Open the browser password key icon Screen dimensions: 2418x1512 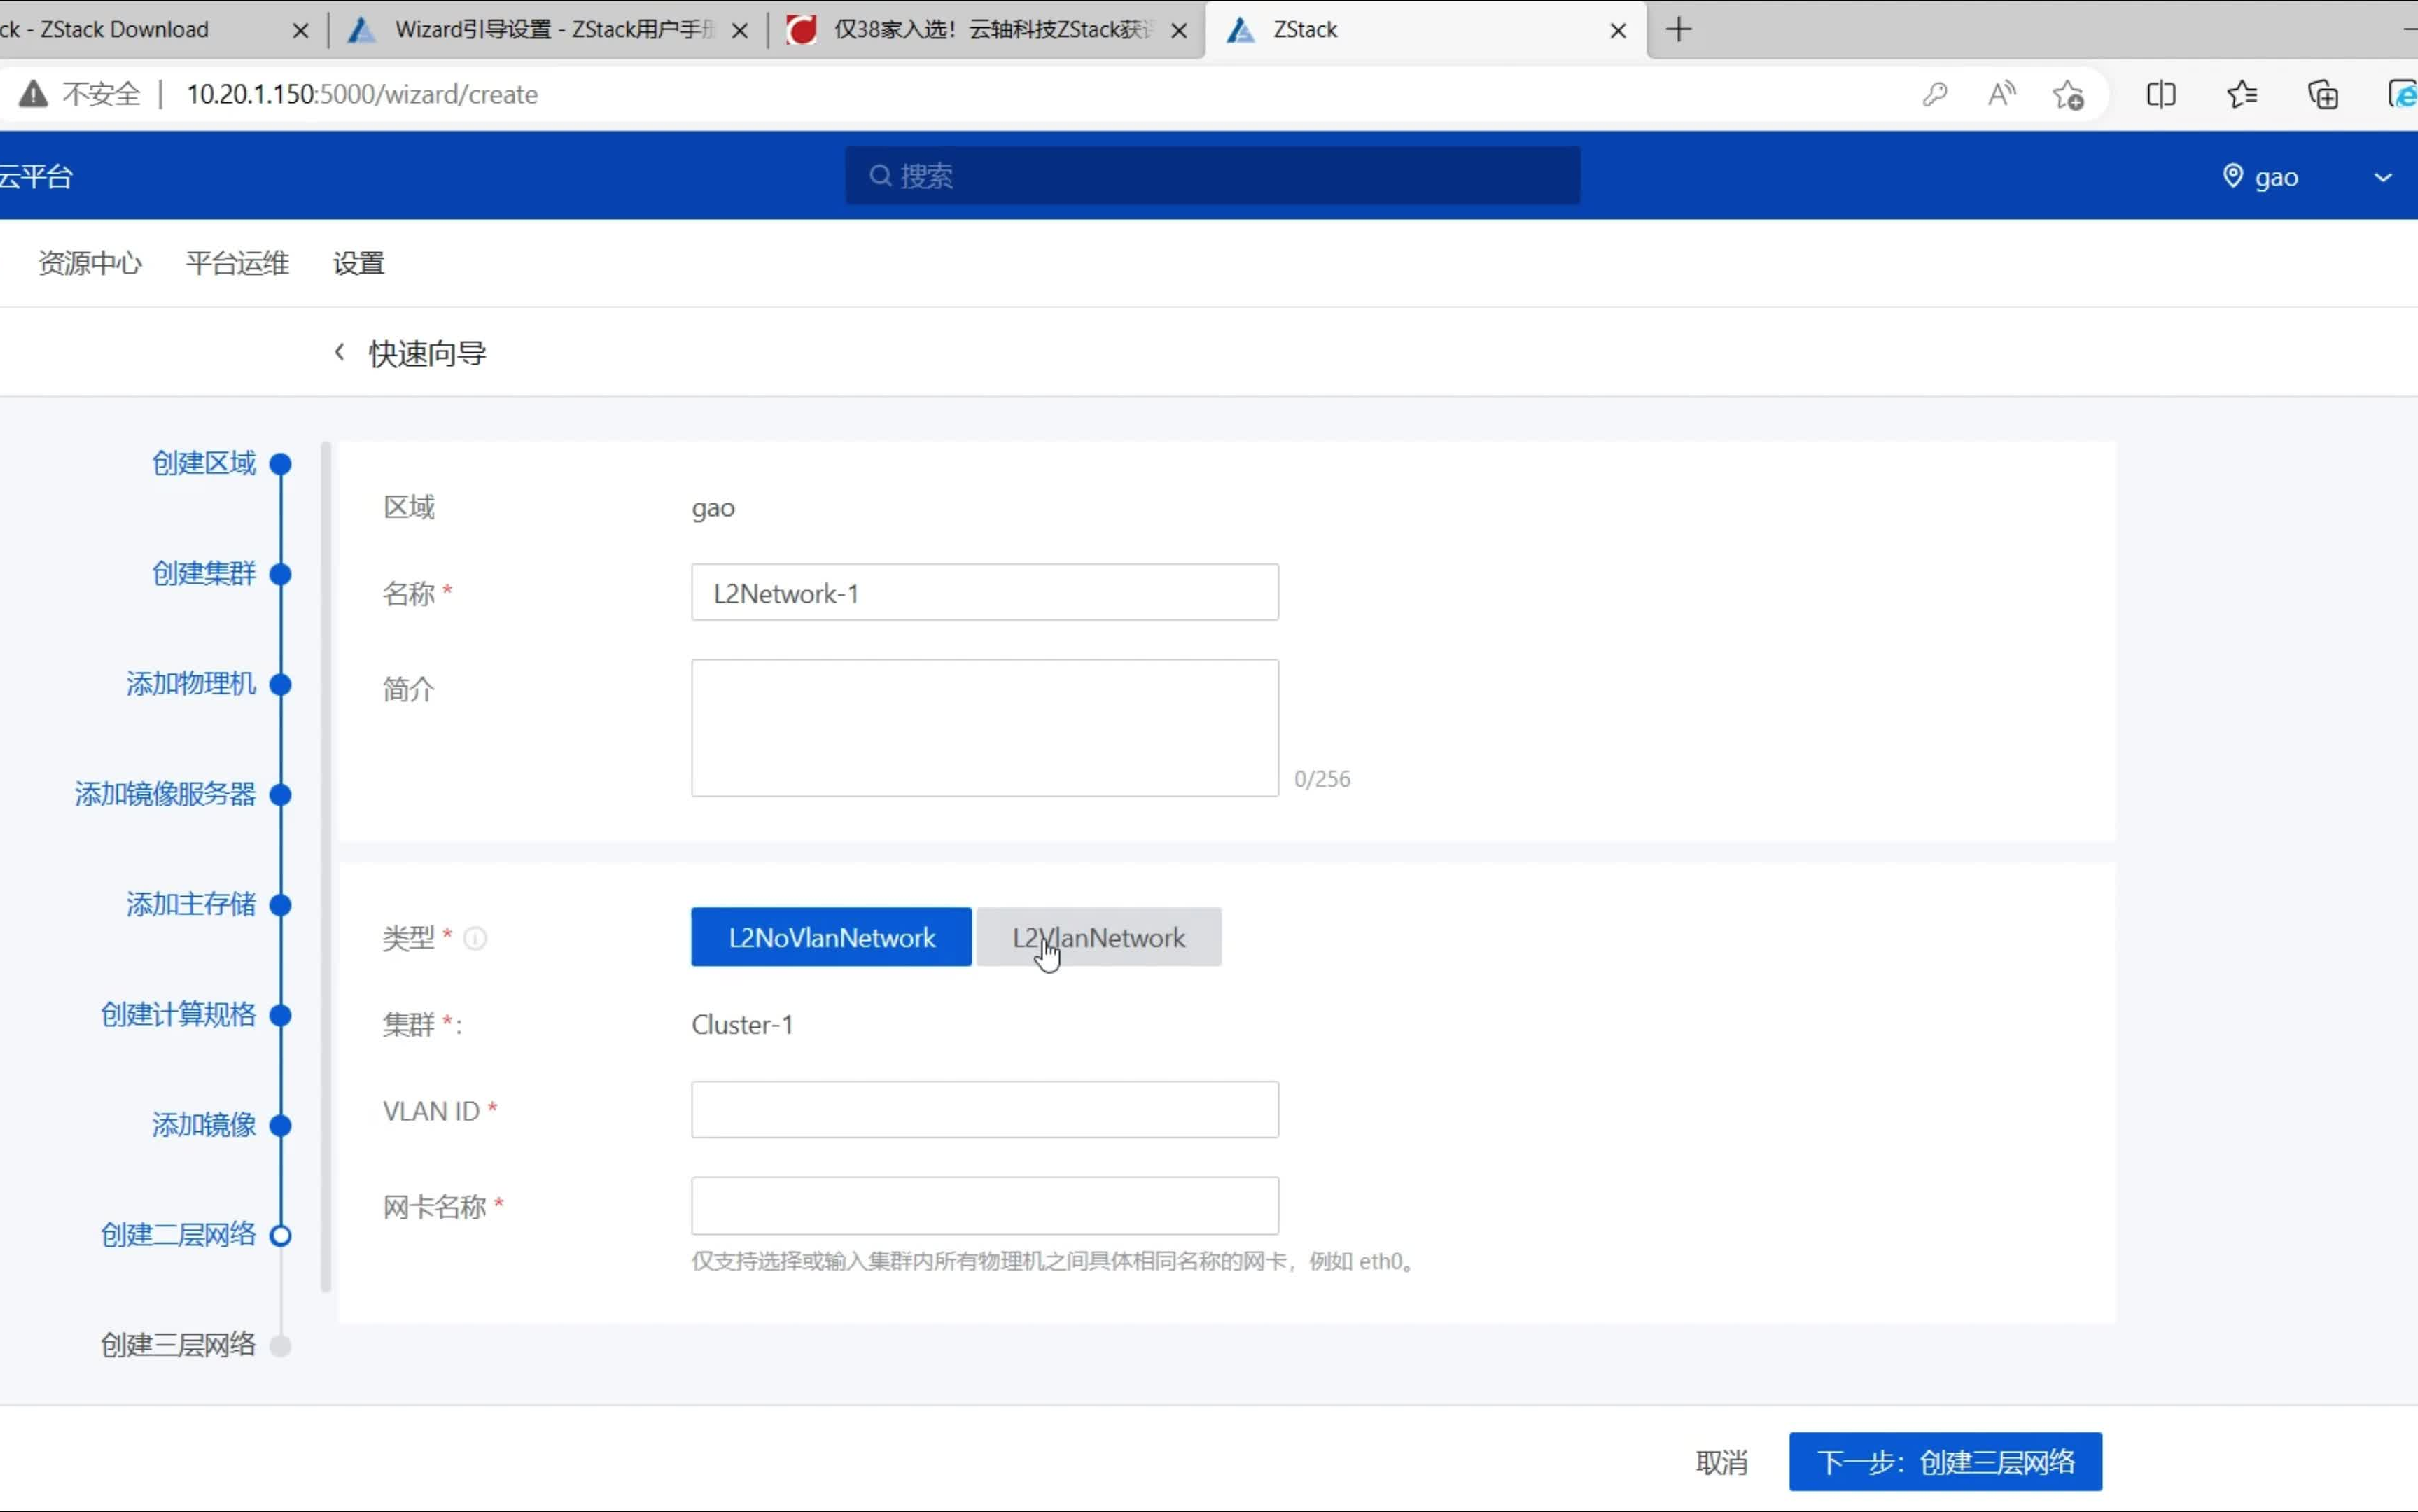(1935, 93)
